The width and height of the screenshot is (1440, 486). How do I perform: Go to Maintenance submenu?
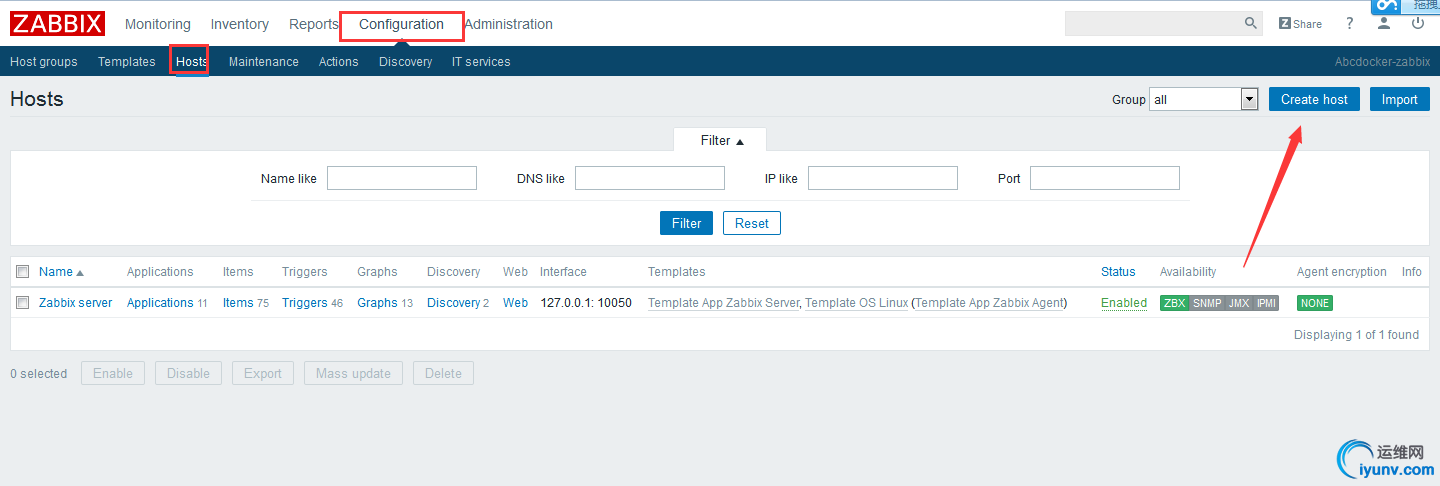coord(264,62)
